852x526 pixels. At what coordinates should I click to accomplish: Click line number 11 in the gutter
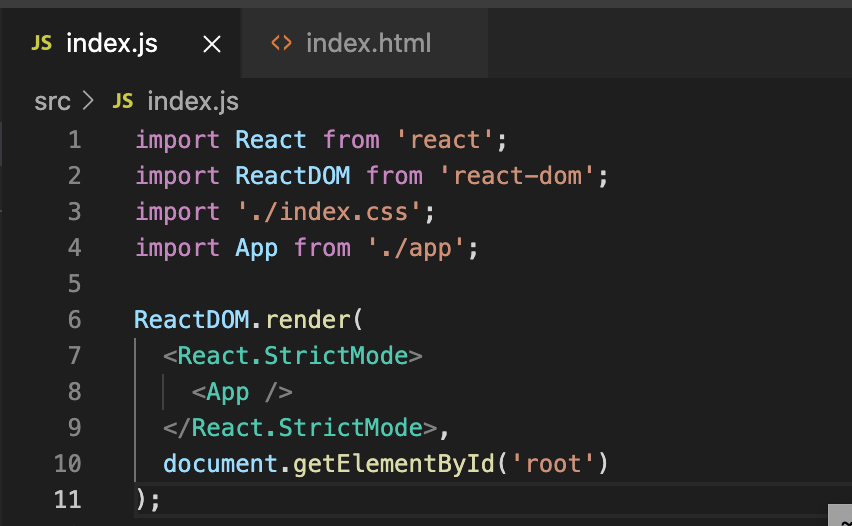click(x=68, y=499)
